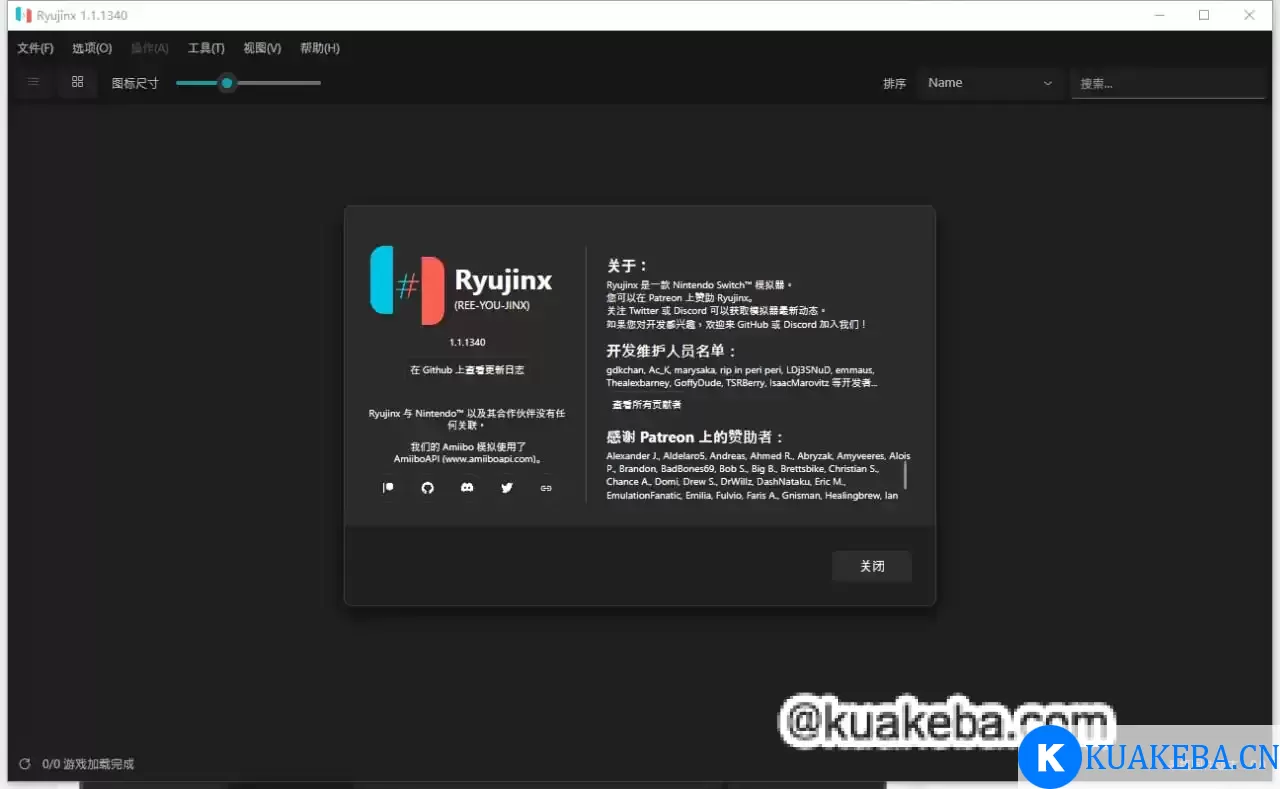Click the Ryujinx logo in About dialog
Viewport: 1280px width, 789px height.
pos(407,285)
